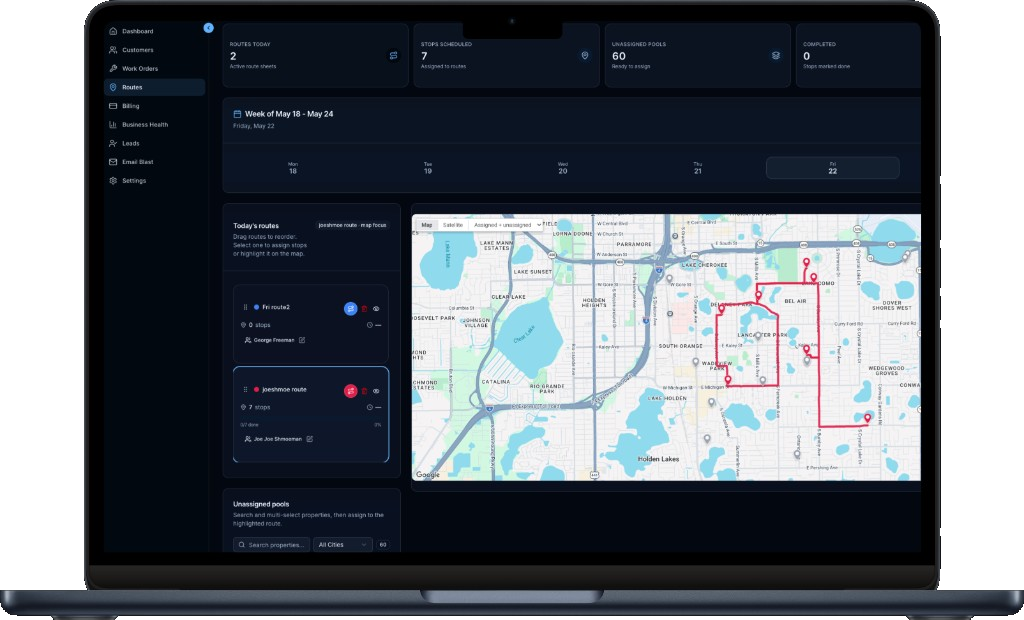Click the Email Blast envelope icon

tap(113, 161)
